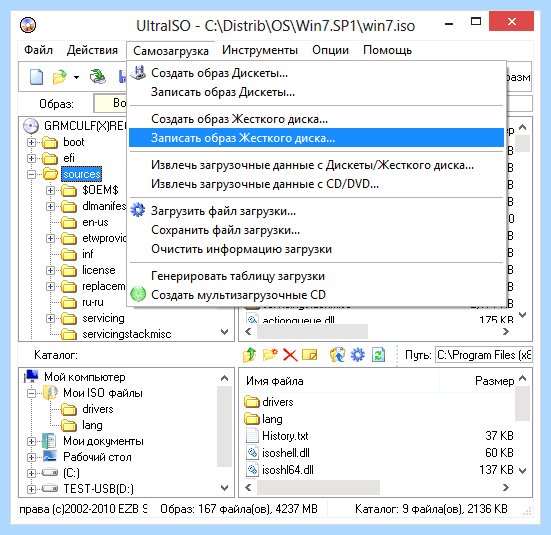Click the New folder icon in catalog toolbar

270,355
